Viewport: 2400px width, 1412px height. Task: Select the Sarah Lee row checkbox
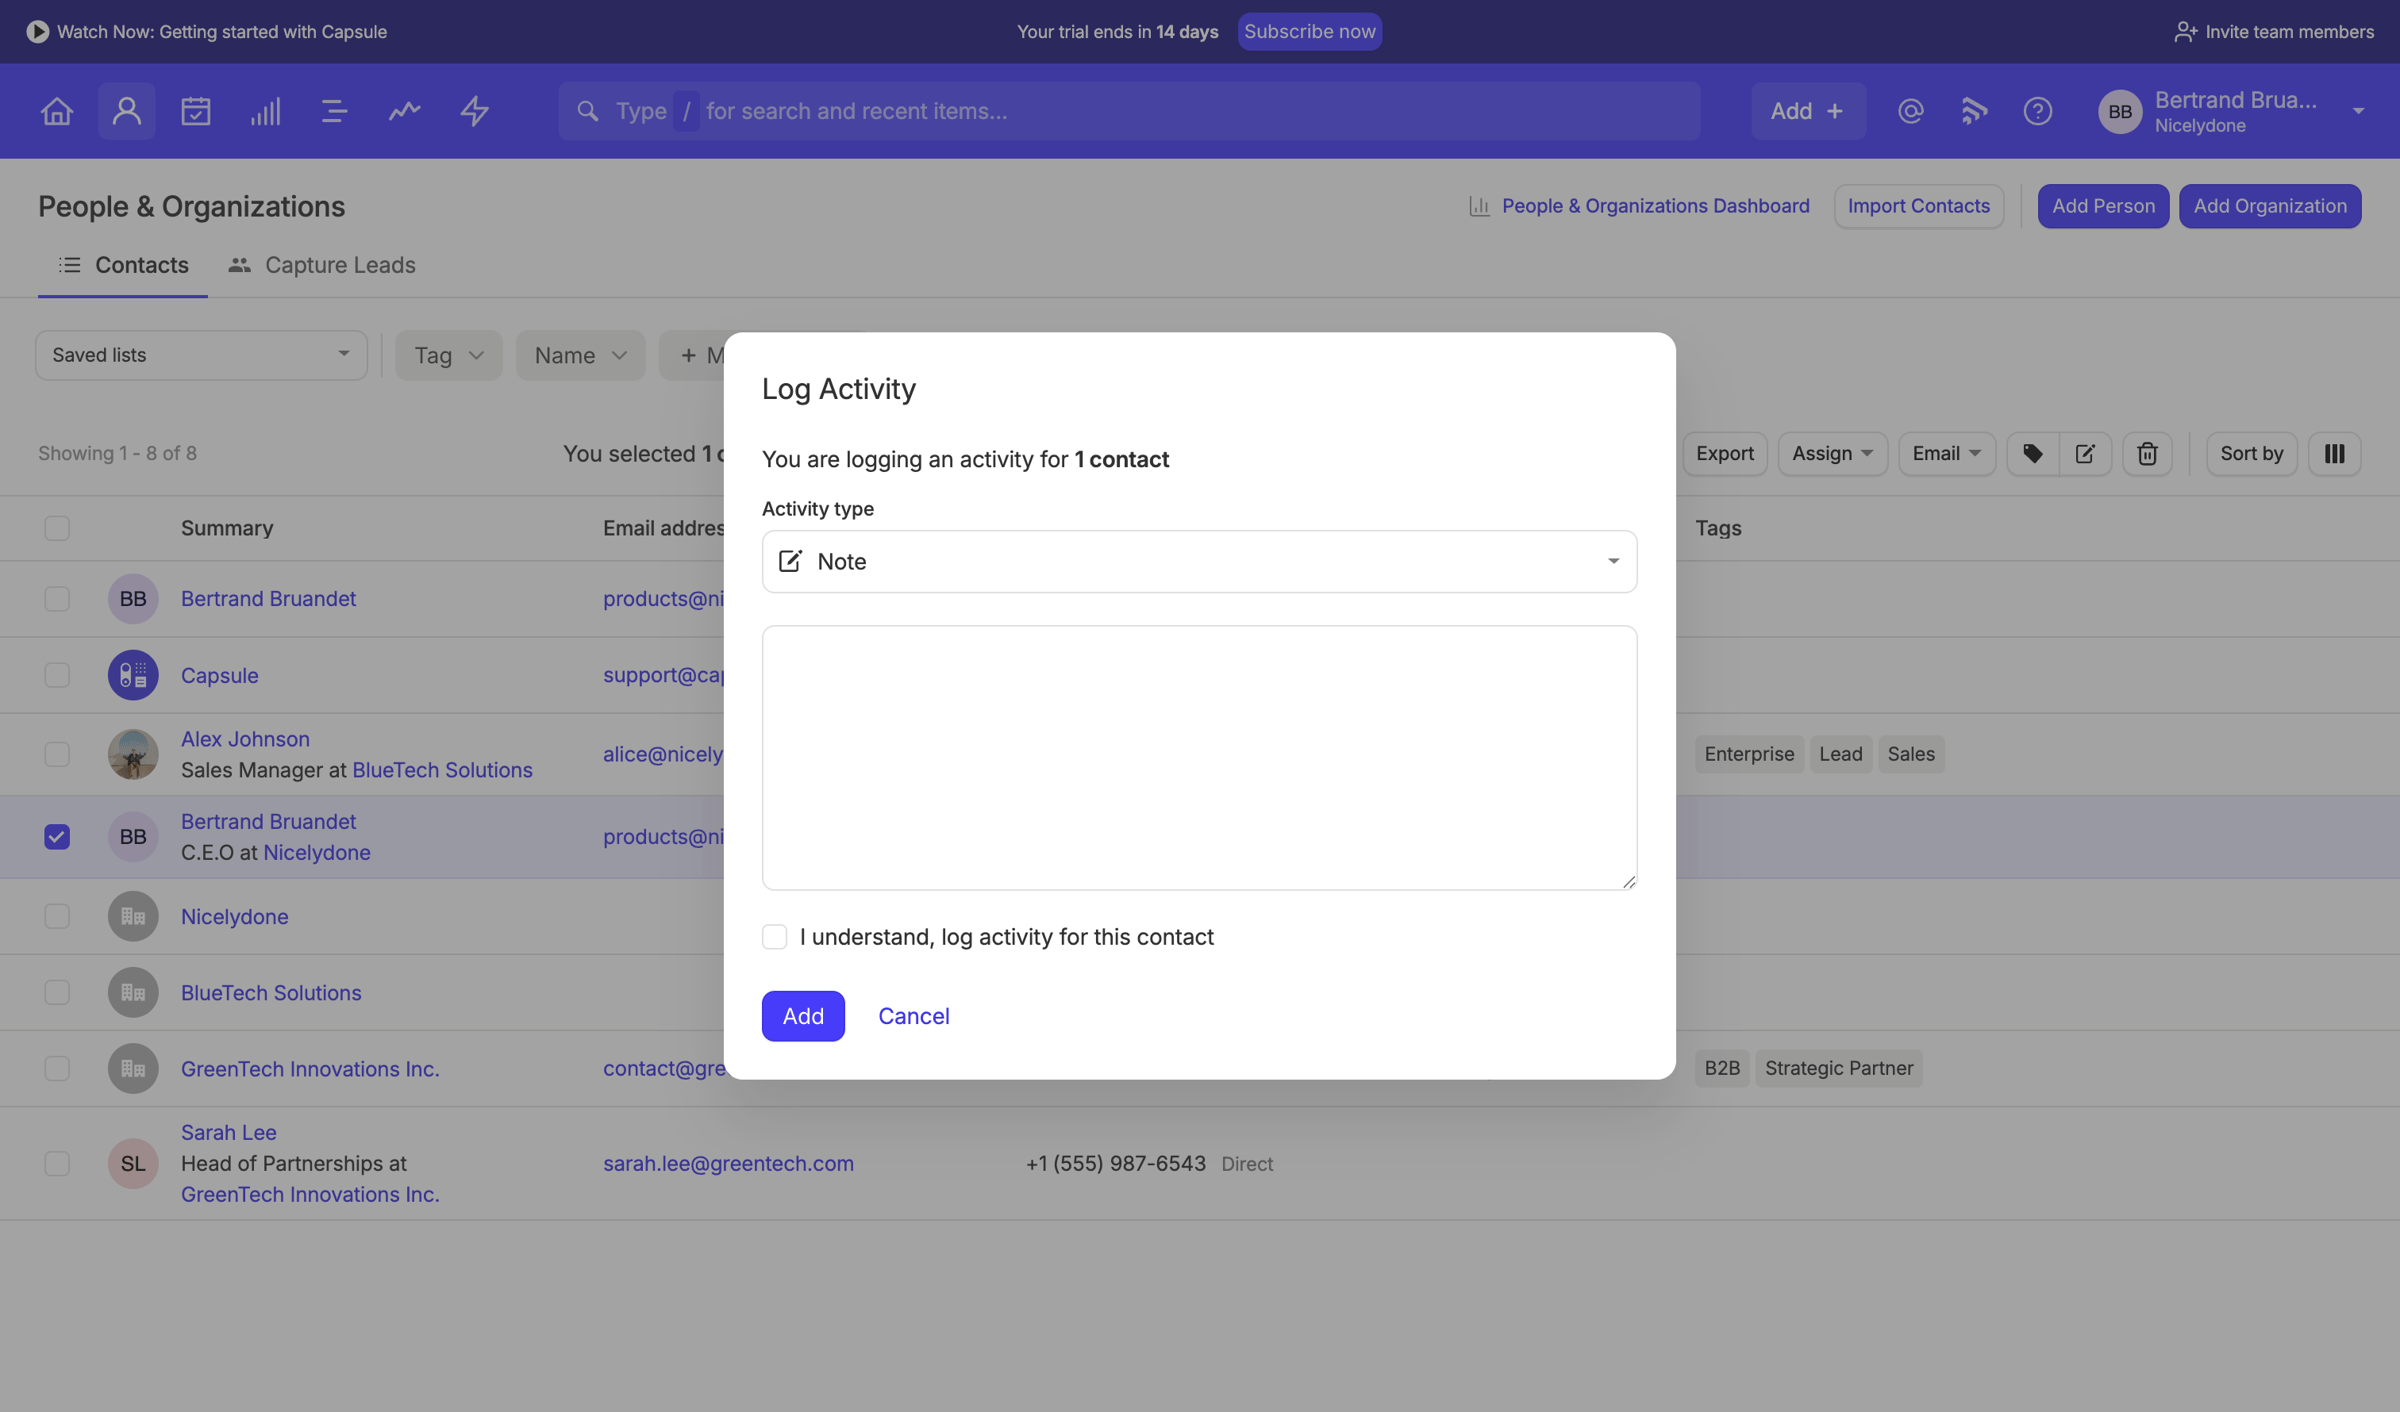coord(57,1163)
